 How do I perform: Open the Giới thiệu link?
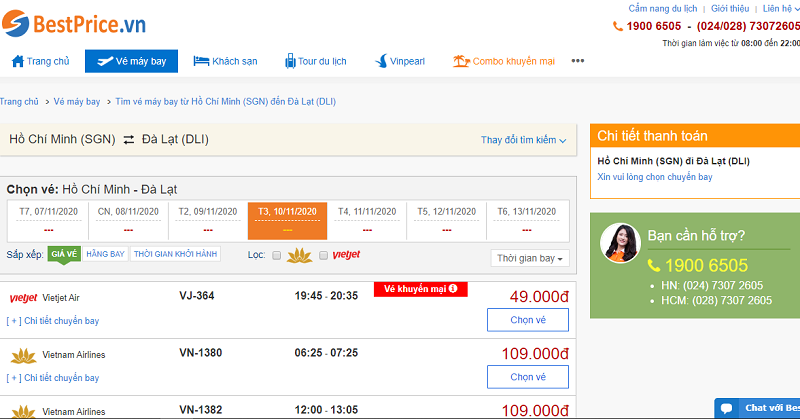[730, 9]
